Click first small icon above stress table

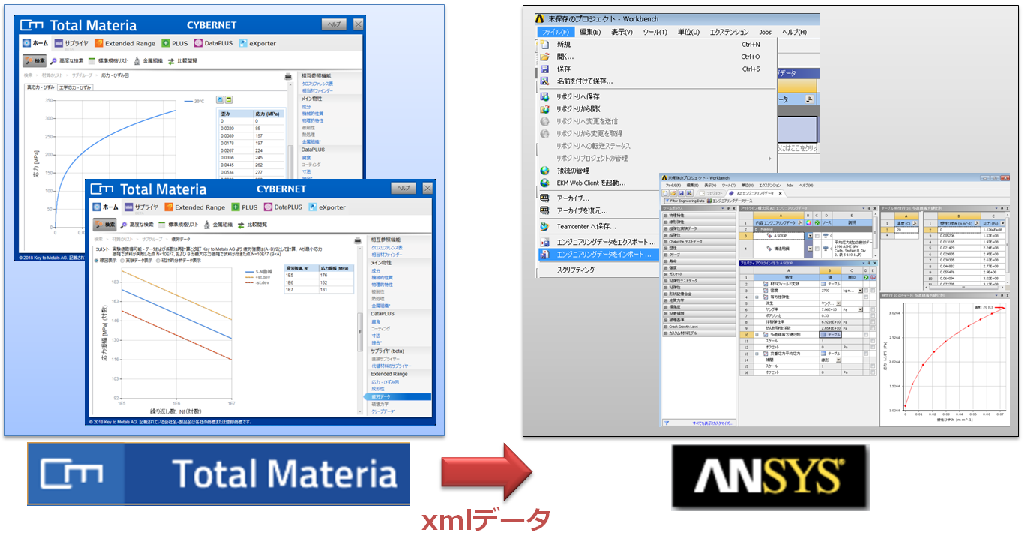tap(220, 100)
